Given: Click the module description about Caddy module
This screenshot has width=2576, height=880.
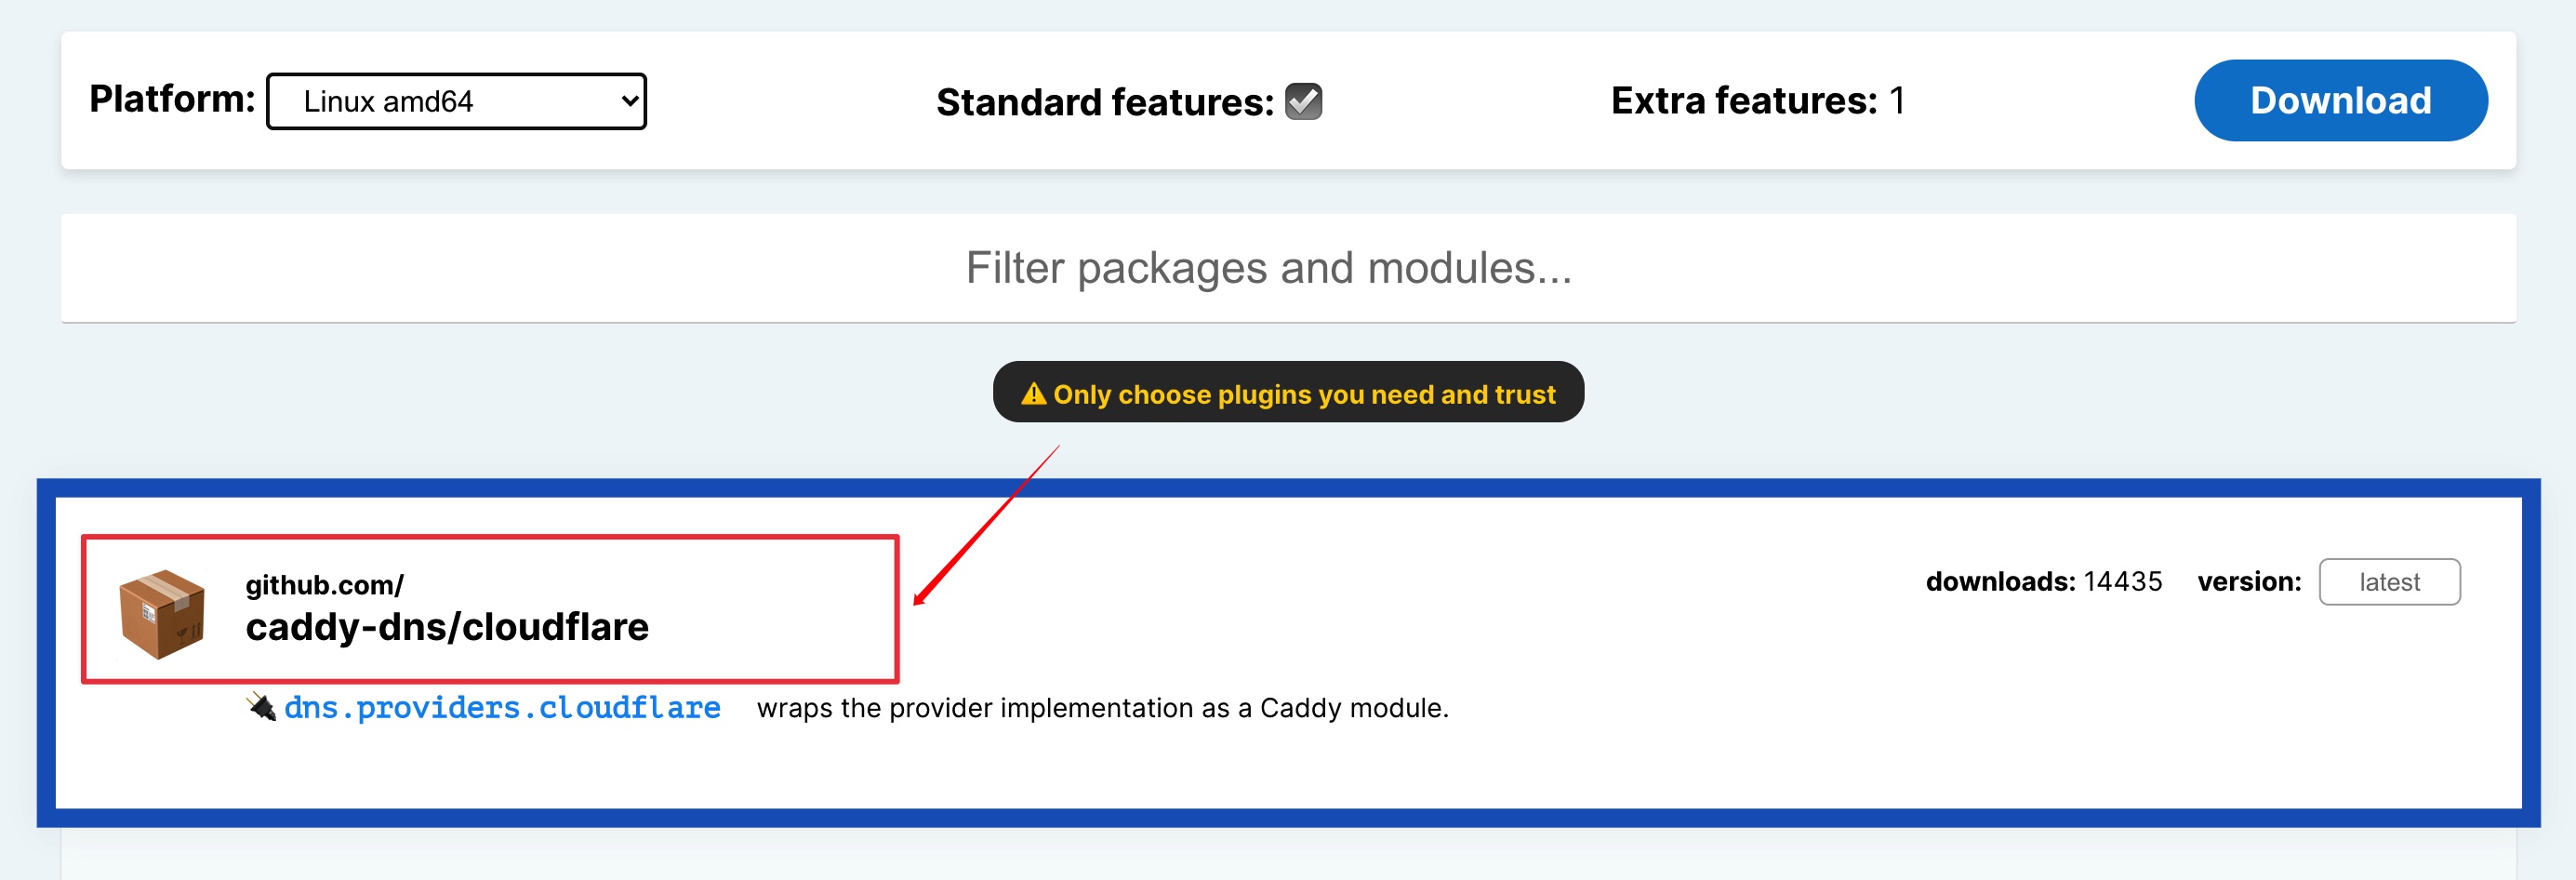Looking at the screenshot, I should pyautogui.click(x=1102, y=708).
